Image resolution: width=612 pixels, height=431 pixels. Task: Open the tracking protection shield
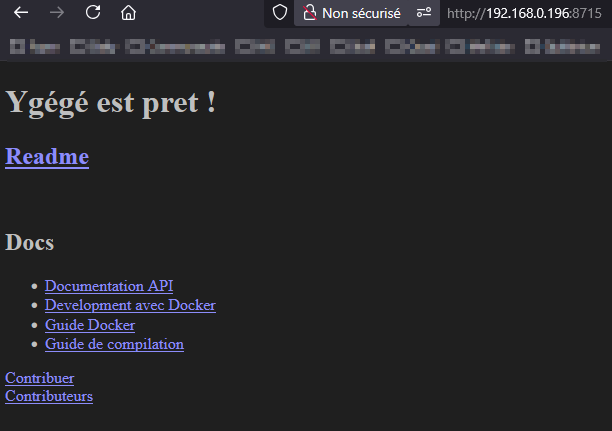click(280, 13)
